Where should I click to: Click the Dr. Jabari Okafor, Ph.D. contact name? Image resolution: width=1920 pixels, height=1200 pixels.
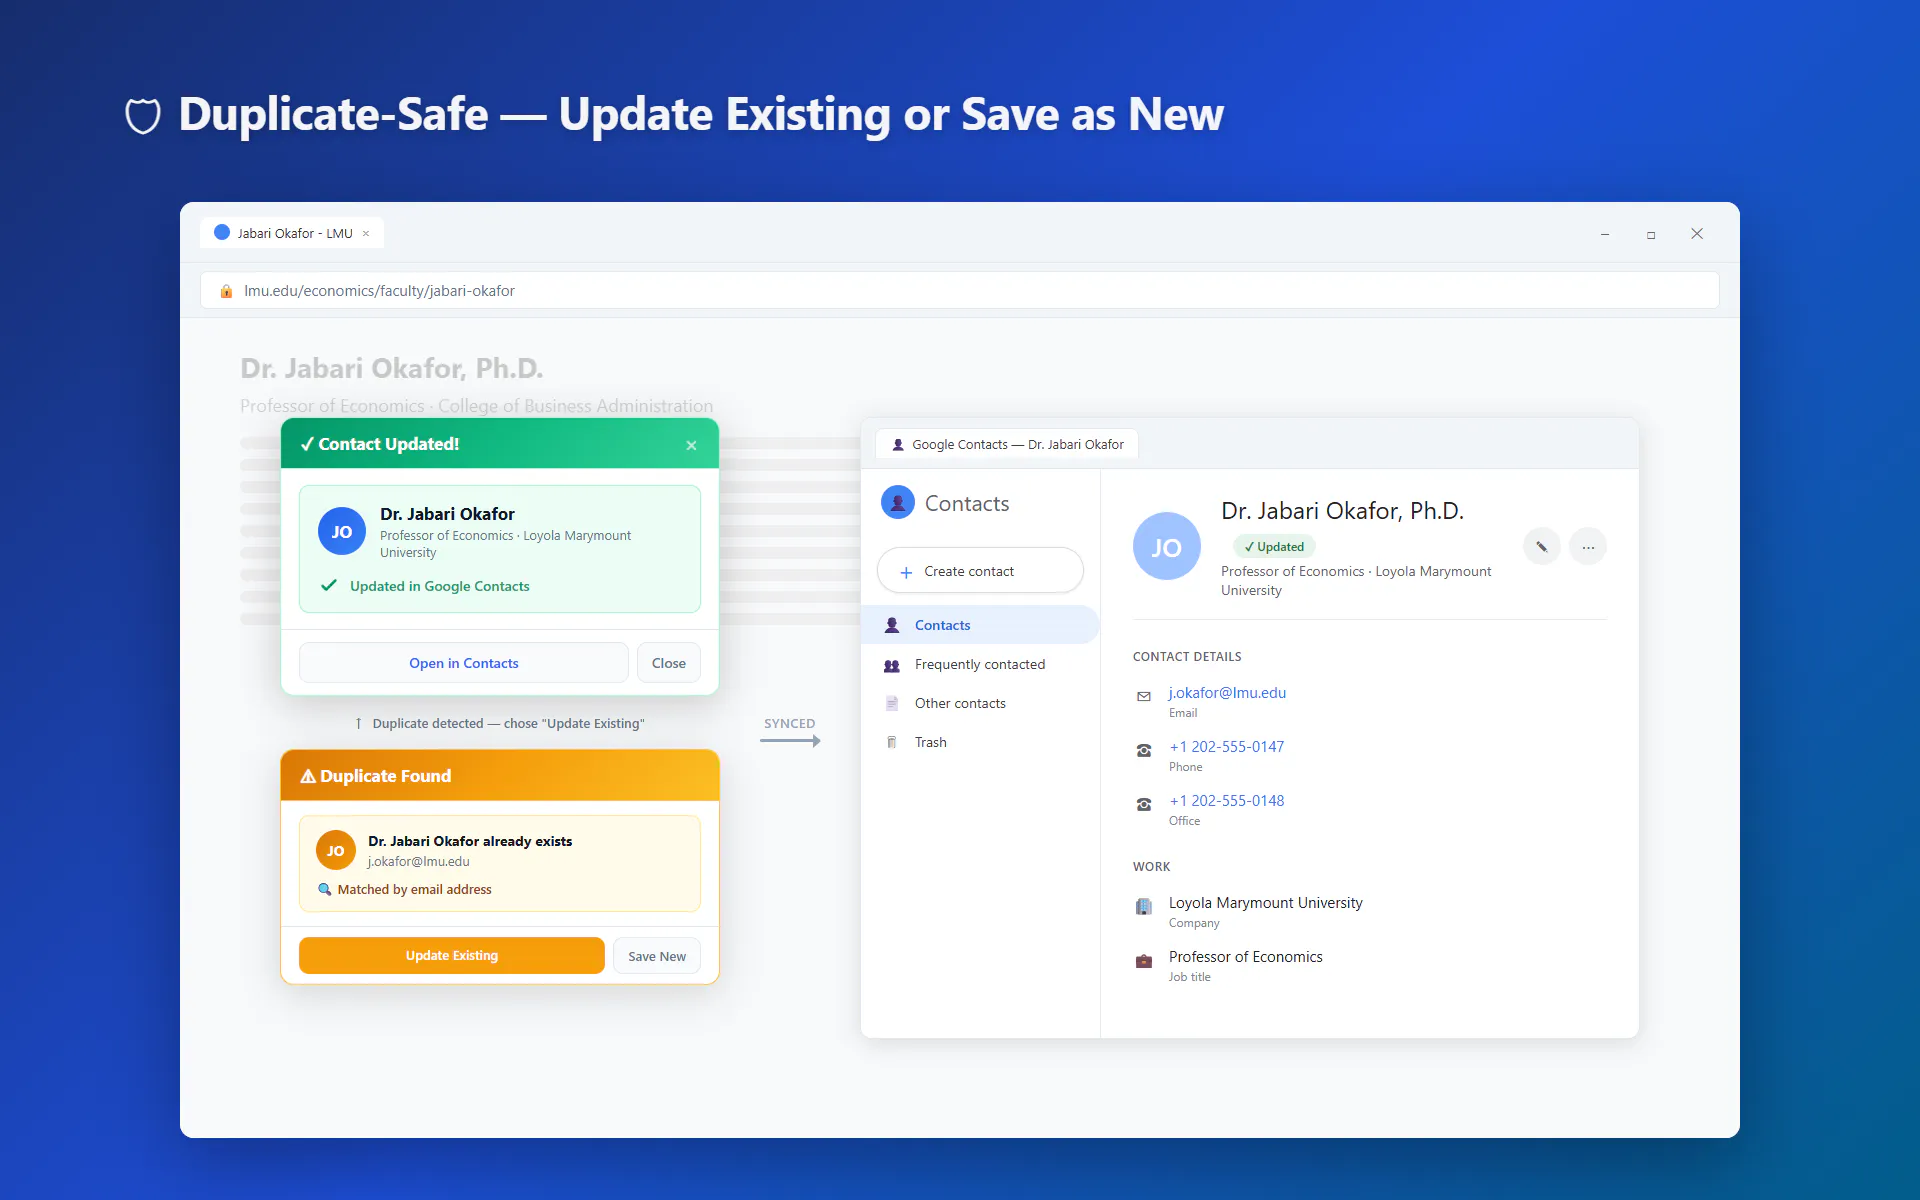1342,511
